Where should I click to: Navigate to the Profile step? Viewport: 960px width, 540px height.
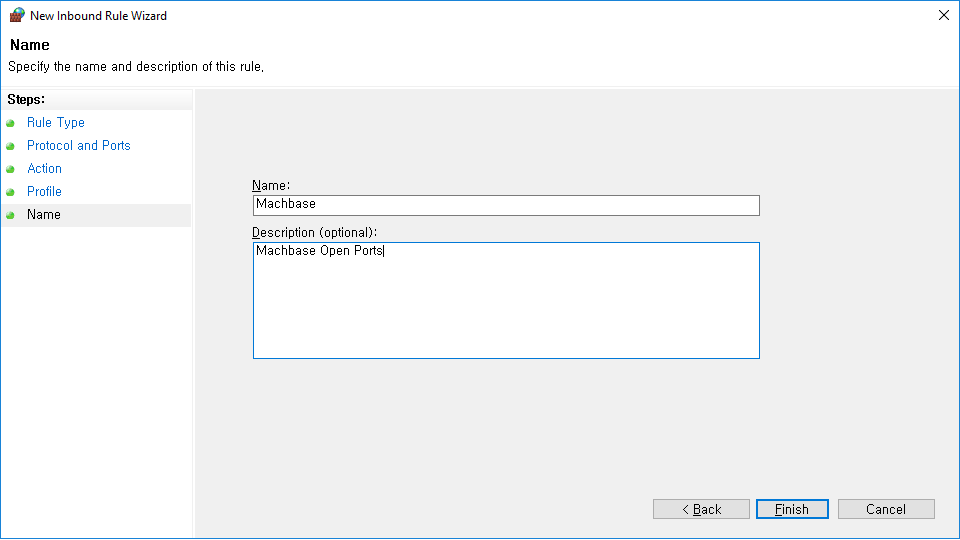(x=45, y=192)
